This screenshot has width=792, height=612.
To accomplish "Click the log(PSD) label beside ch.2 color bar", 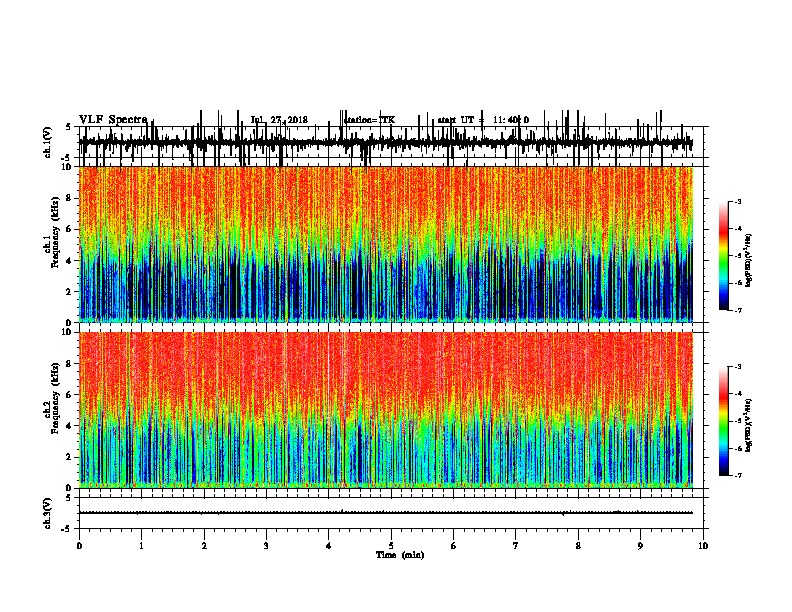I will (748, 425).
